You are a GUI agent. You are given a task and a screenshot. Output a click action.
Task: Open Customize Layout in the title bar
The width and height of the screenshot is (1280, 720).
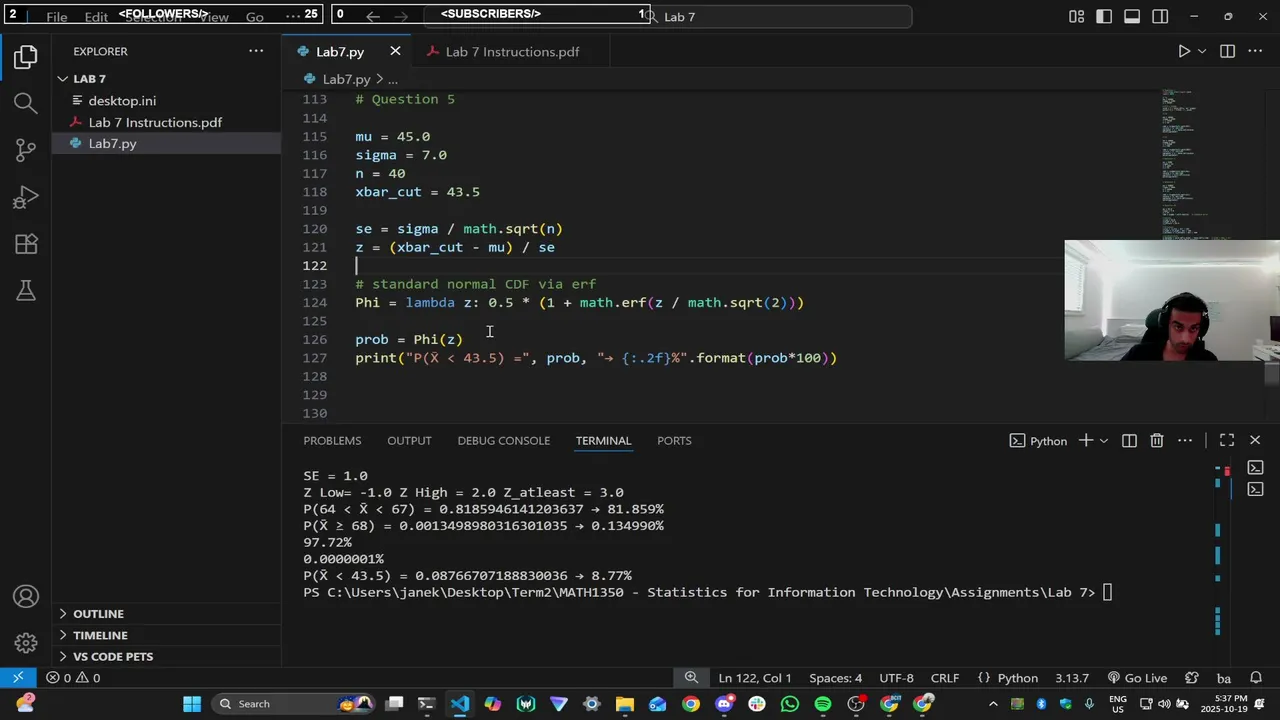(1076, 16)
